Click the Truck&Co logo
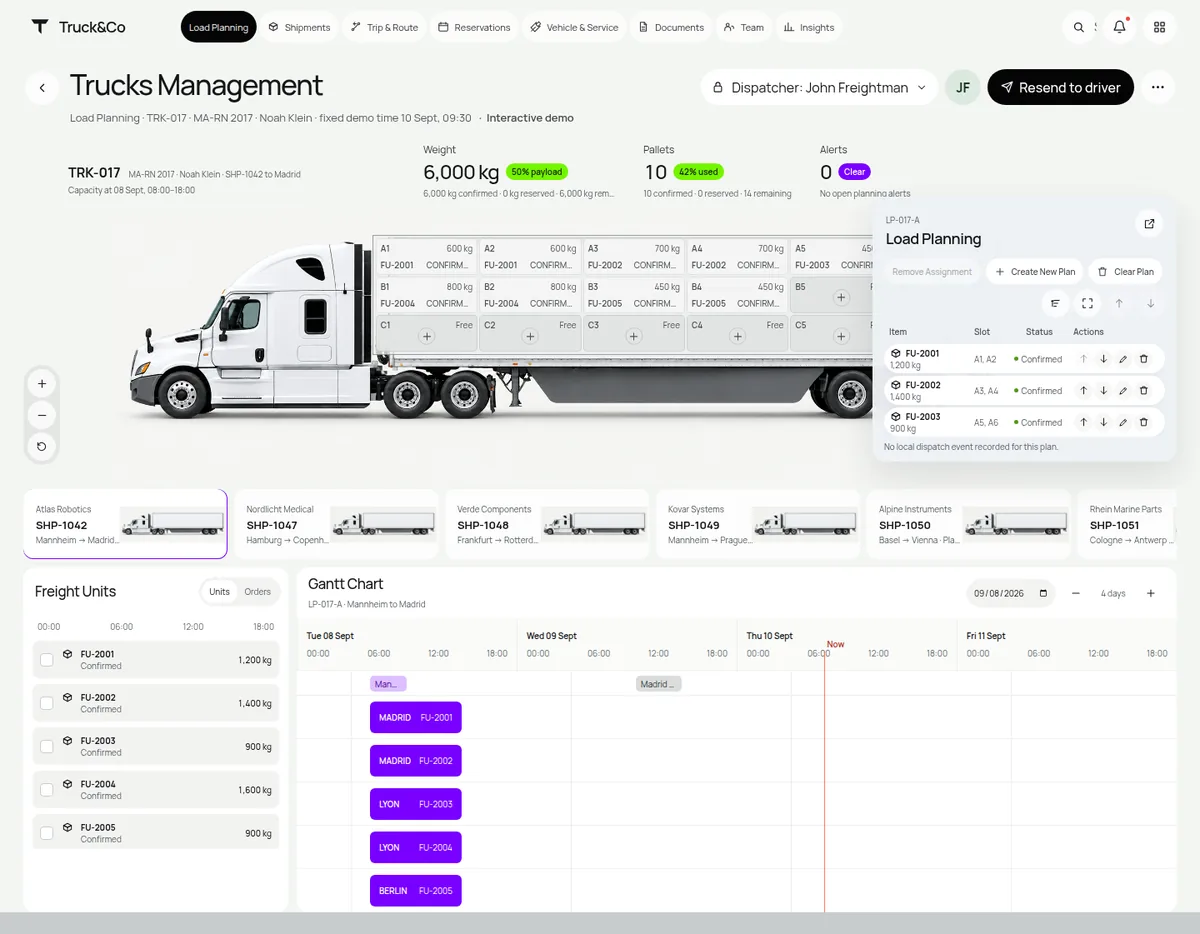Image resolution: width=1200 pixels, height=934 pixels. [x=78, y=27]
